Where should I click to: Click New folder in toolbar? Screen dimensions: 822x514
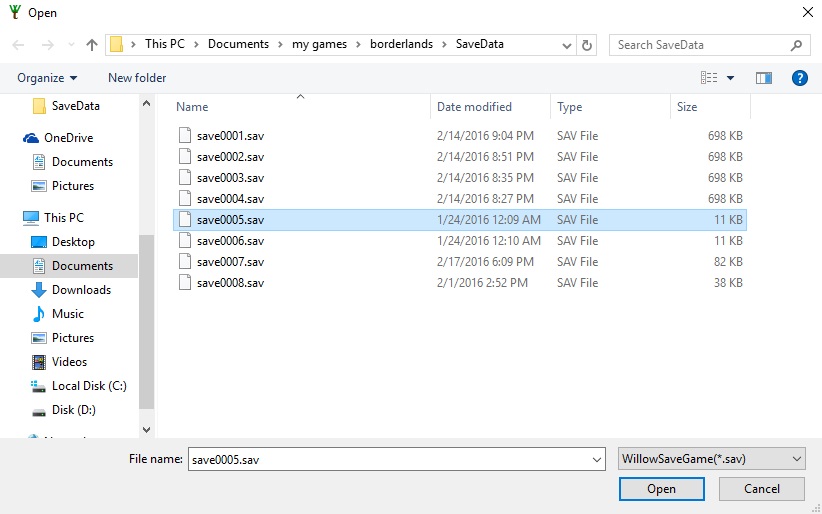pos(137,78)
